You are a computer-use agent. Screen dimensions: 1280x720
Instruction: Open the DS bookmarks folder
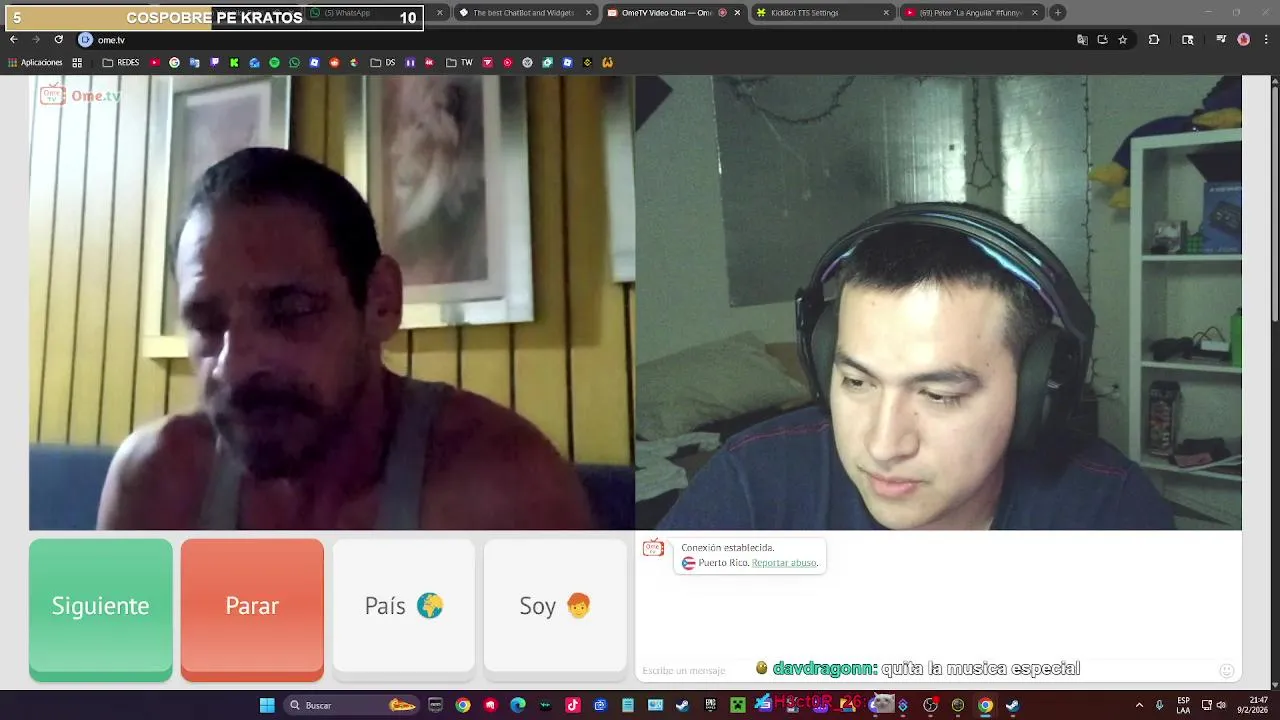[383, 62]
